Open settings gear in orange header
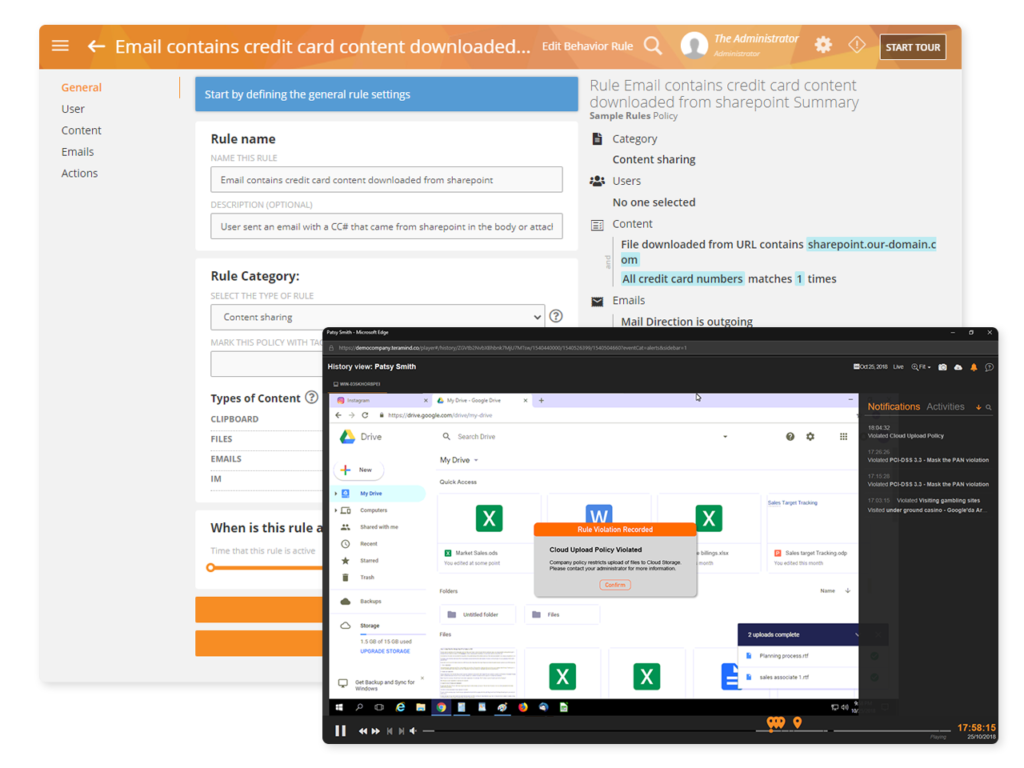The width and height of the screenshot is (1024, 768). click(x=823, y=45)
